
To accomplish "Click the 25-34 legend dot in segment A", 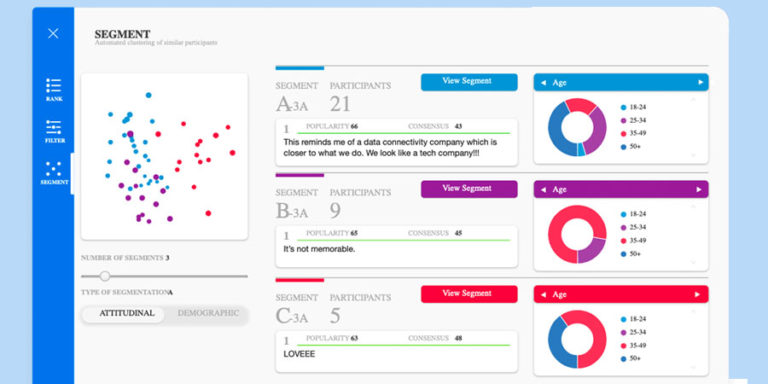I will (x=624, y=120).
